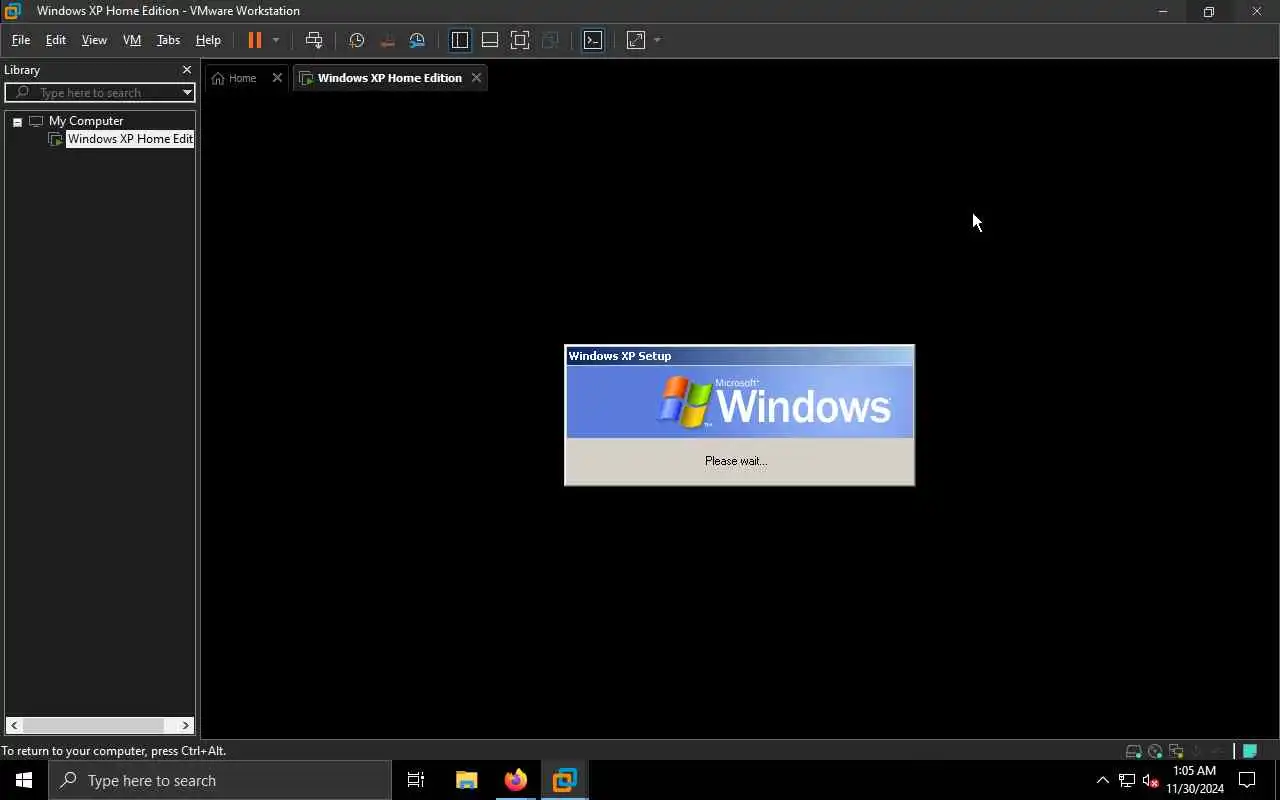This screenshot has height=800, width=1280.
Task: Click the library search field
Action: tap(100, 92)
